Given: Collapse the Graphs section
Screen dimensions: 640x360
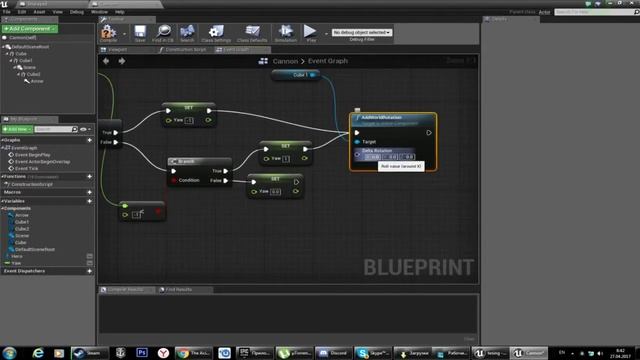Looking at the screenshot, I should [2, 140].
